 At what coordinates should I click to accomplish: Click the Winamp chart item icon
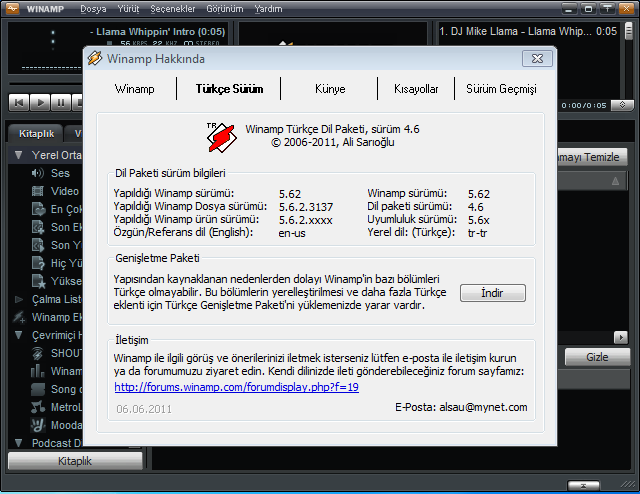click(x=38, y=371)
